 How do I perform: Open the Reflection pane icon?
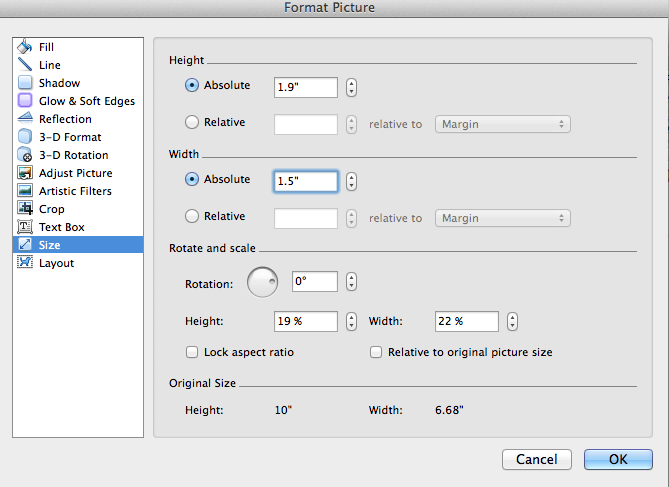tap(25, 118)
